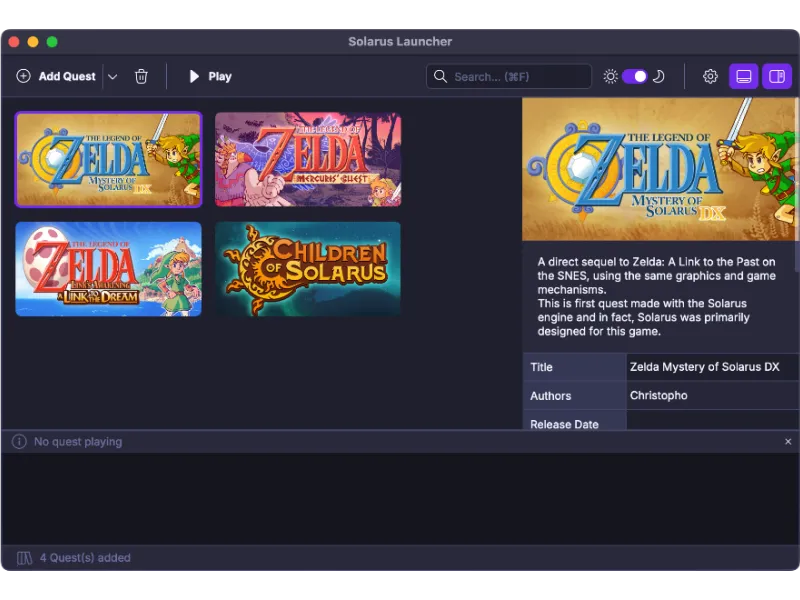The image size is (800, 600).
Task: Click the 4 Quest(s) added text
Action: pyautogui.click(x=85, y=558)
